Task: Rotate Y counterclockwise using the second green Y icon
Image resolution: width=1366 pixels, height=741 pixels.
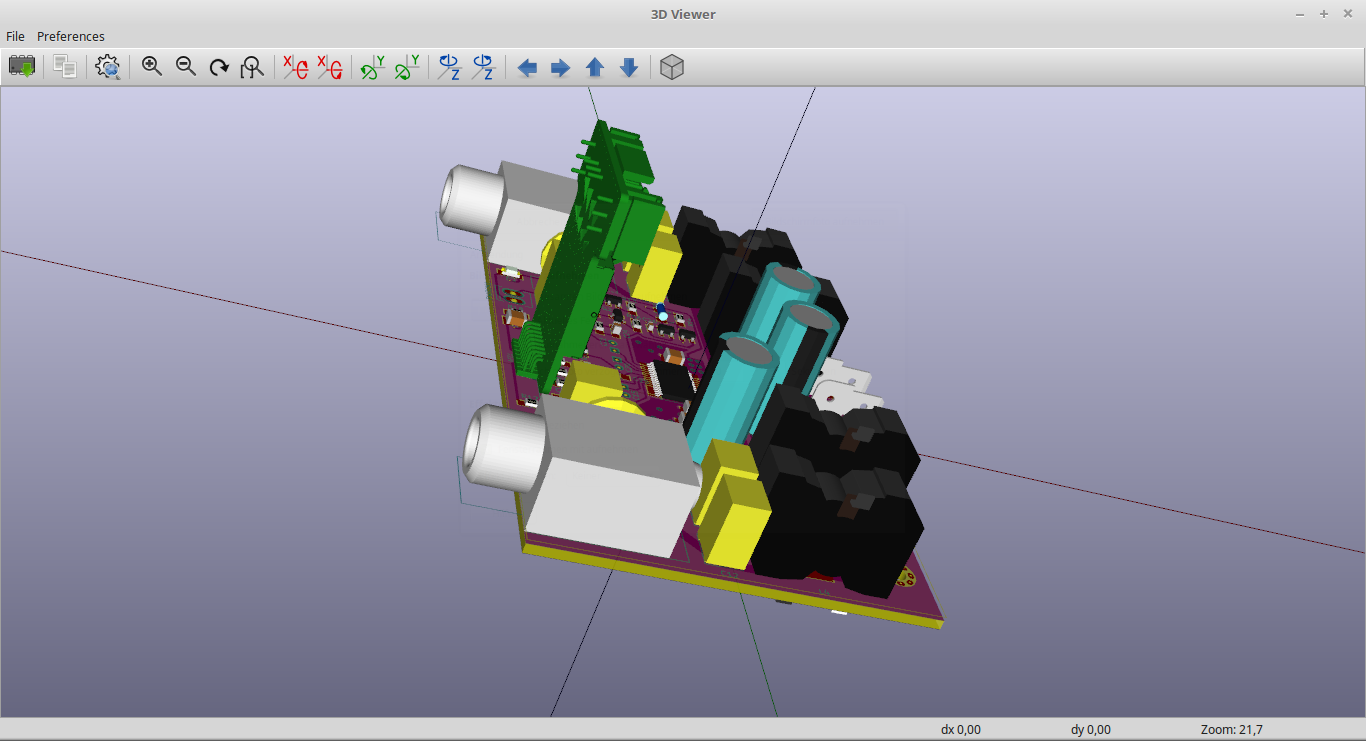Action: point(407,67)
